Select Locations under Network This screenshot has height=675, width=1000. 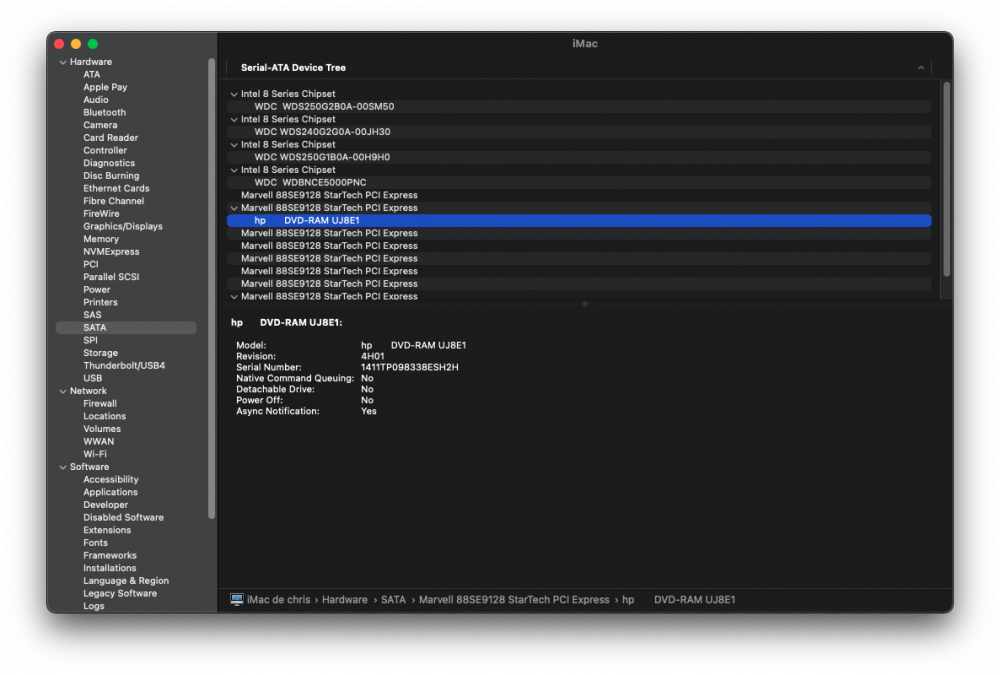[x=105, y=417]
